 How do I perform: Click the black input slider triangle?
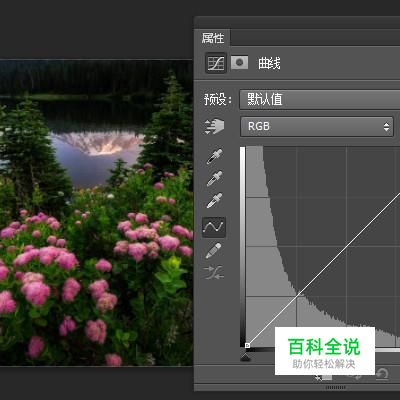click(x=245, y=358)
